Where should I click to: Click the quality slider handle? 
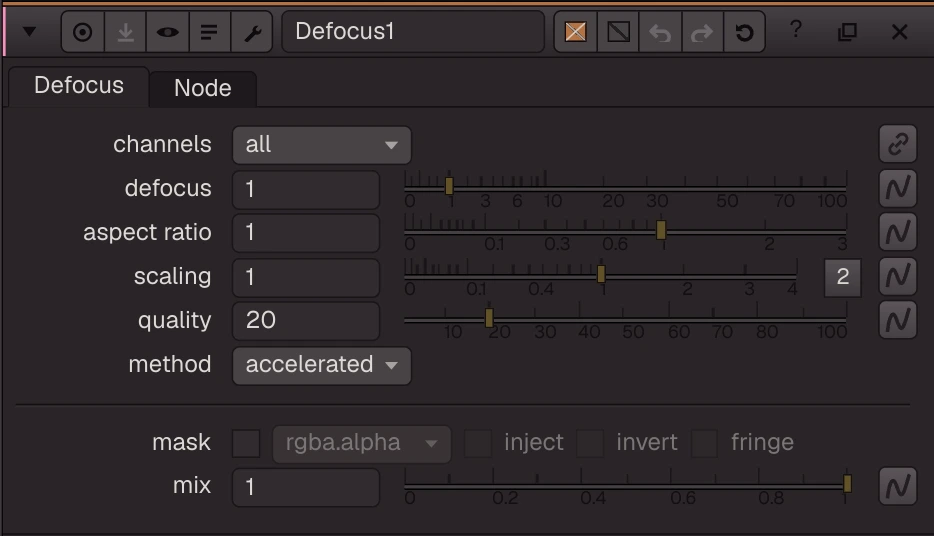489,318
